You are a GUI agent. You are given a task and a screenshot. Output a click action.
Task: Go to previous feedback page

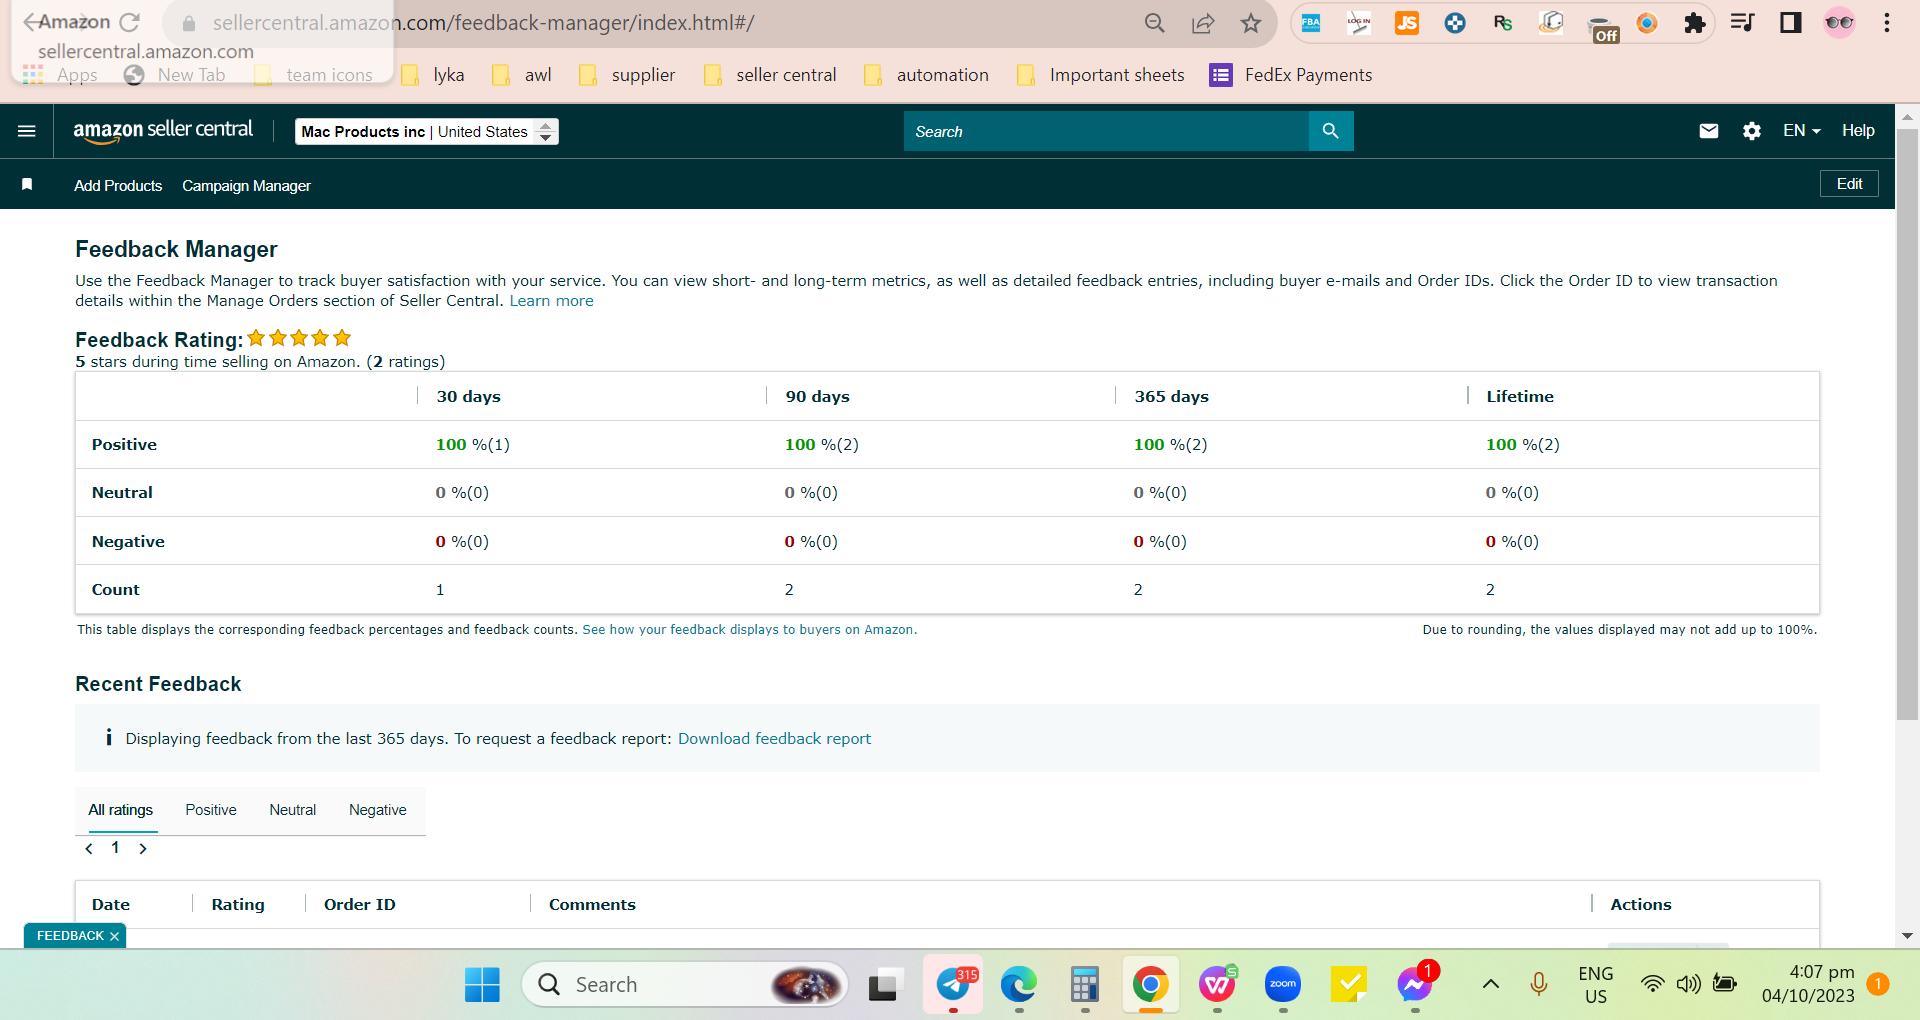(x=89, y=849)
